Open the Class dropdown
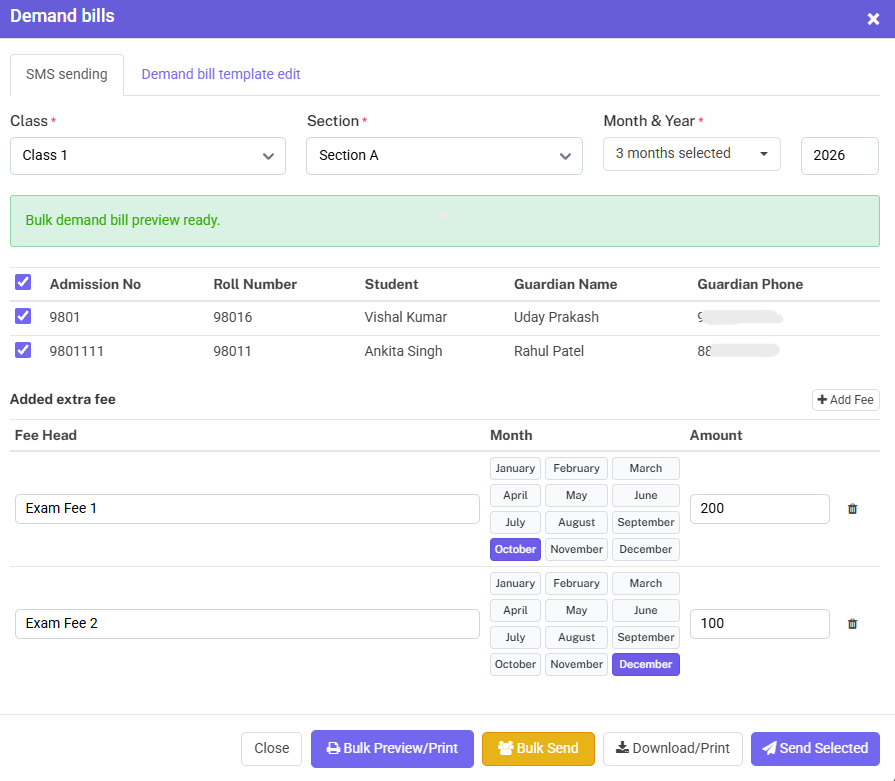 [148, 156]
